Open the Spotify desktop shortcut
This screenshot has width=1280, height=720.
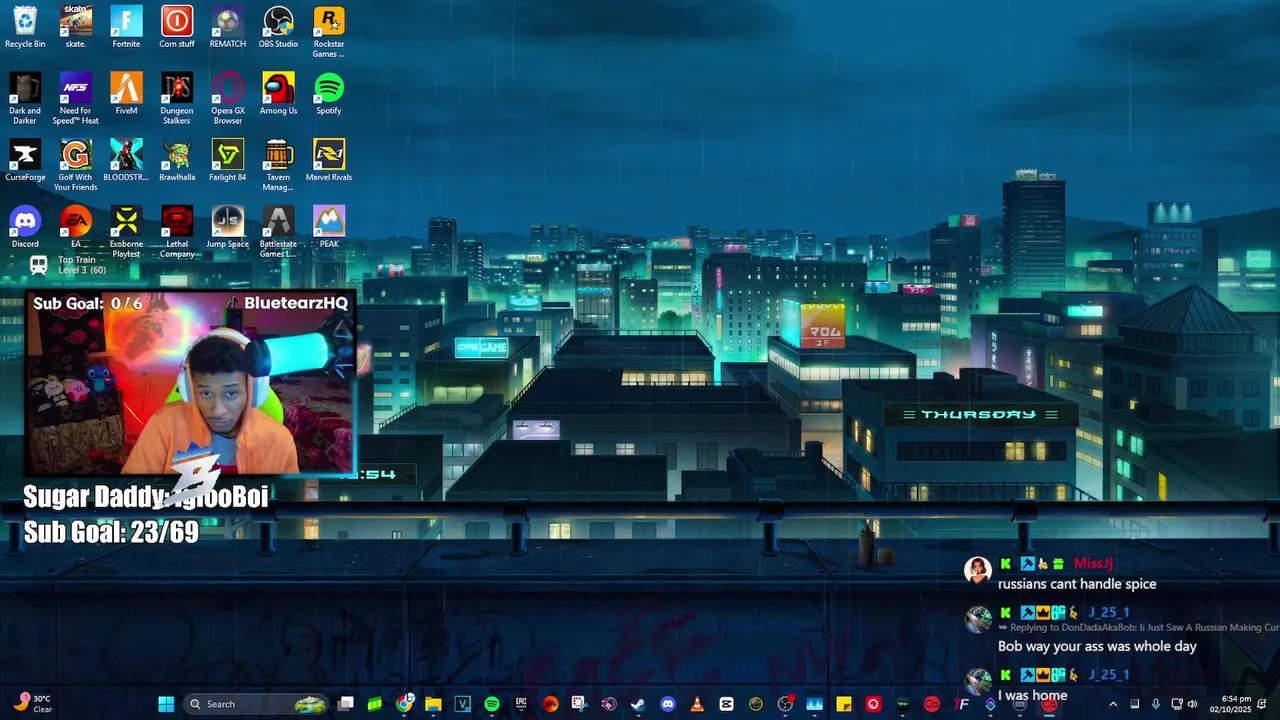(x=329, y=93)
